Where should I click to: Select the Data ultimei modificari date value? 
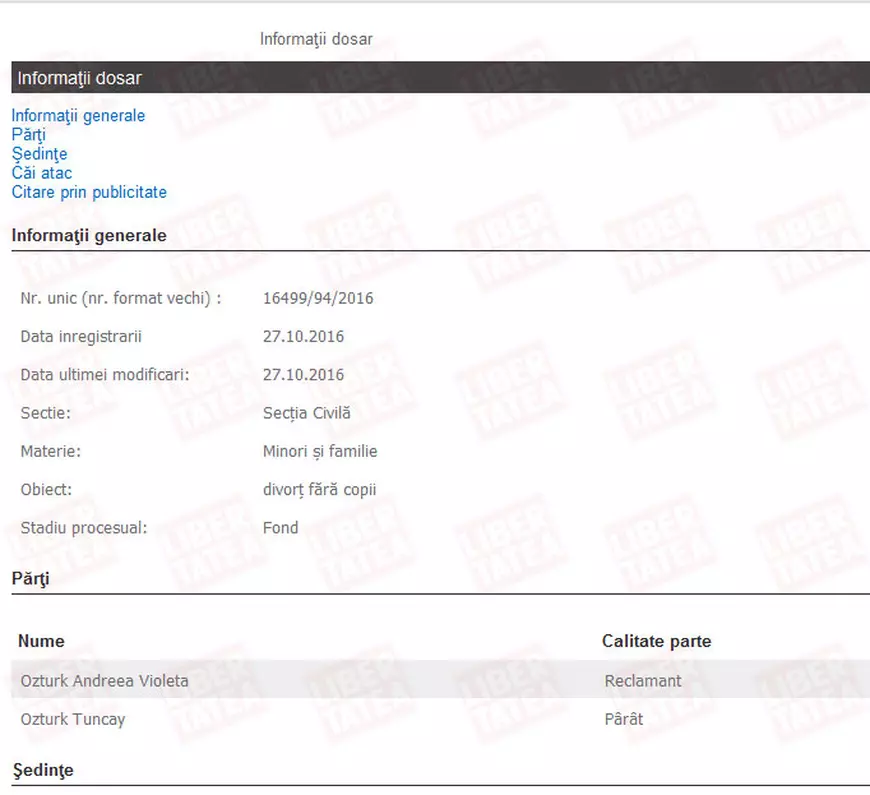coord(303,375)
